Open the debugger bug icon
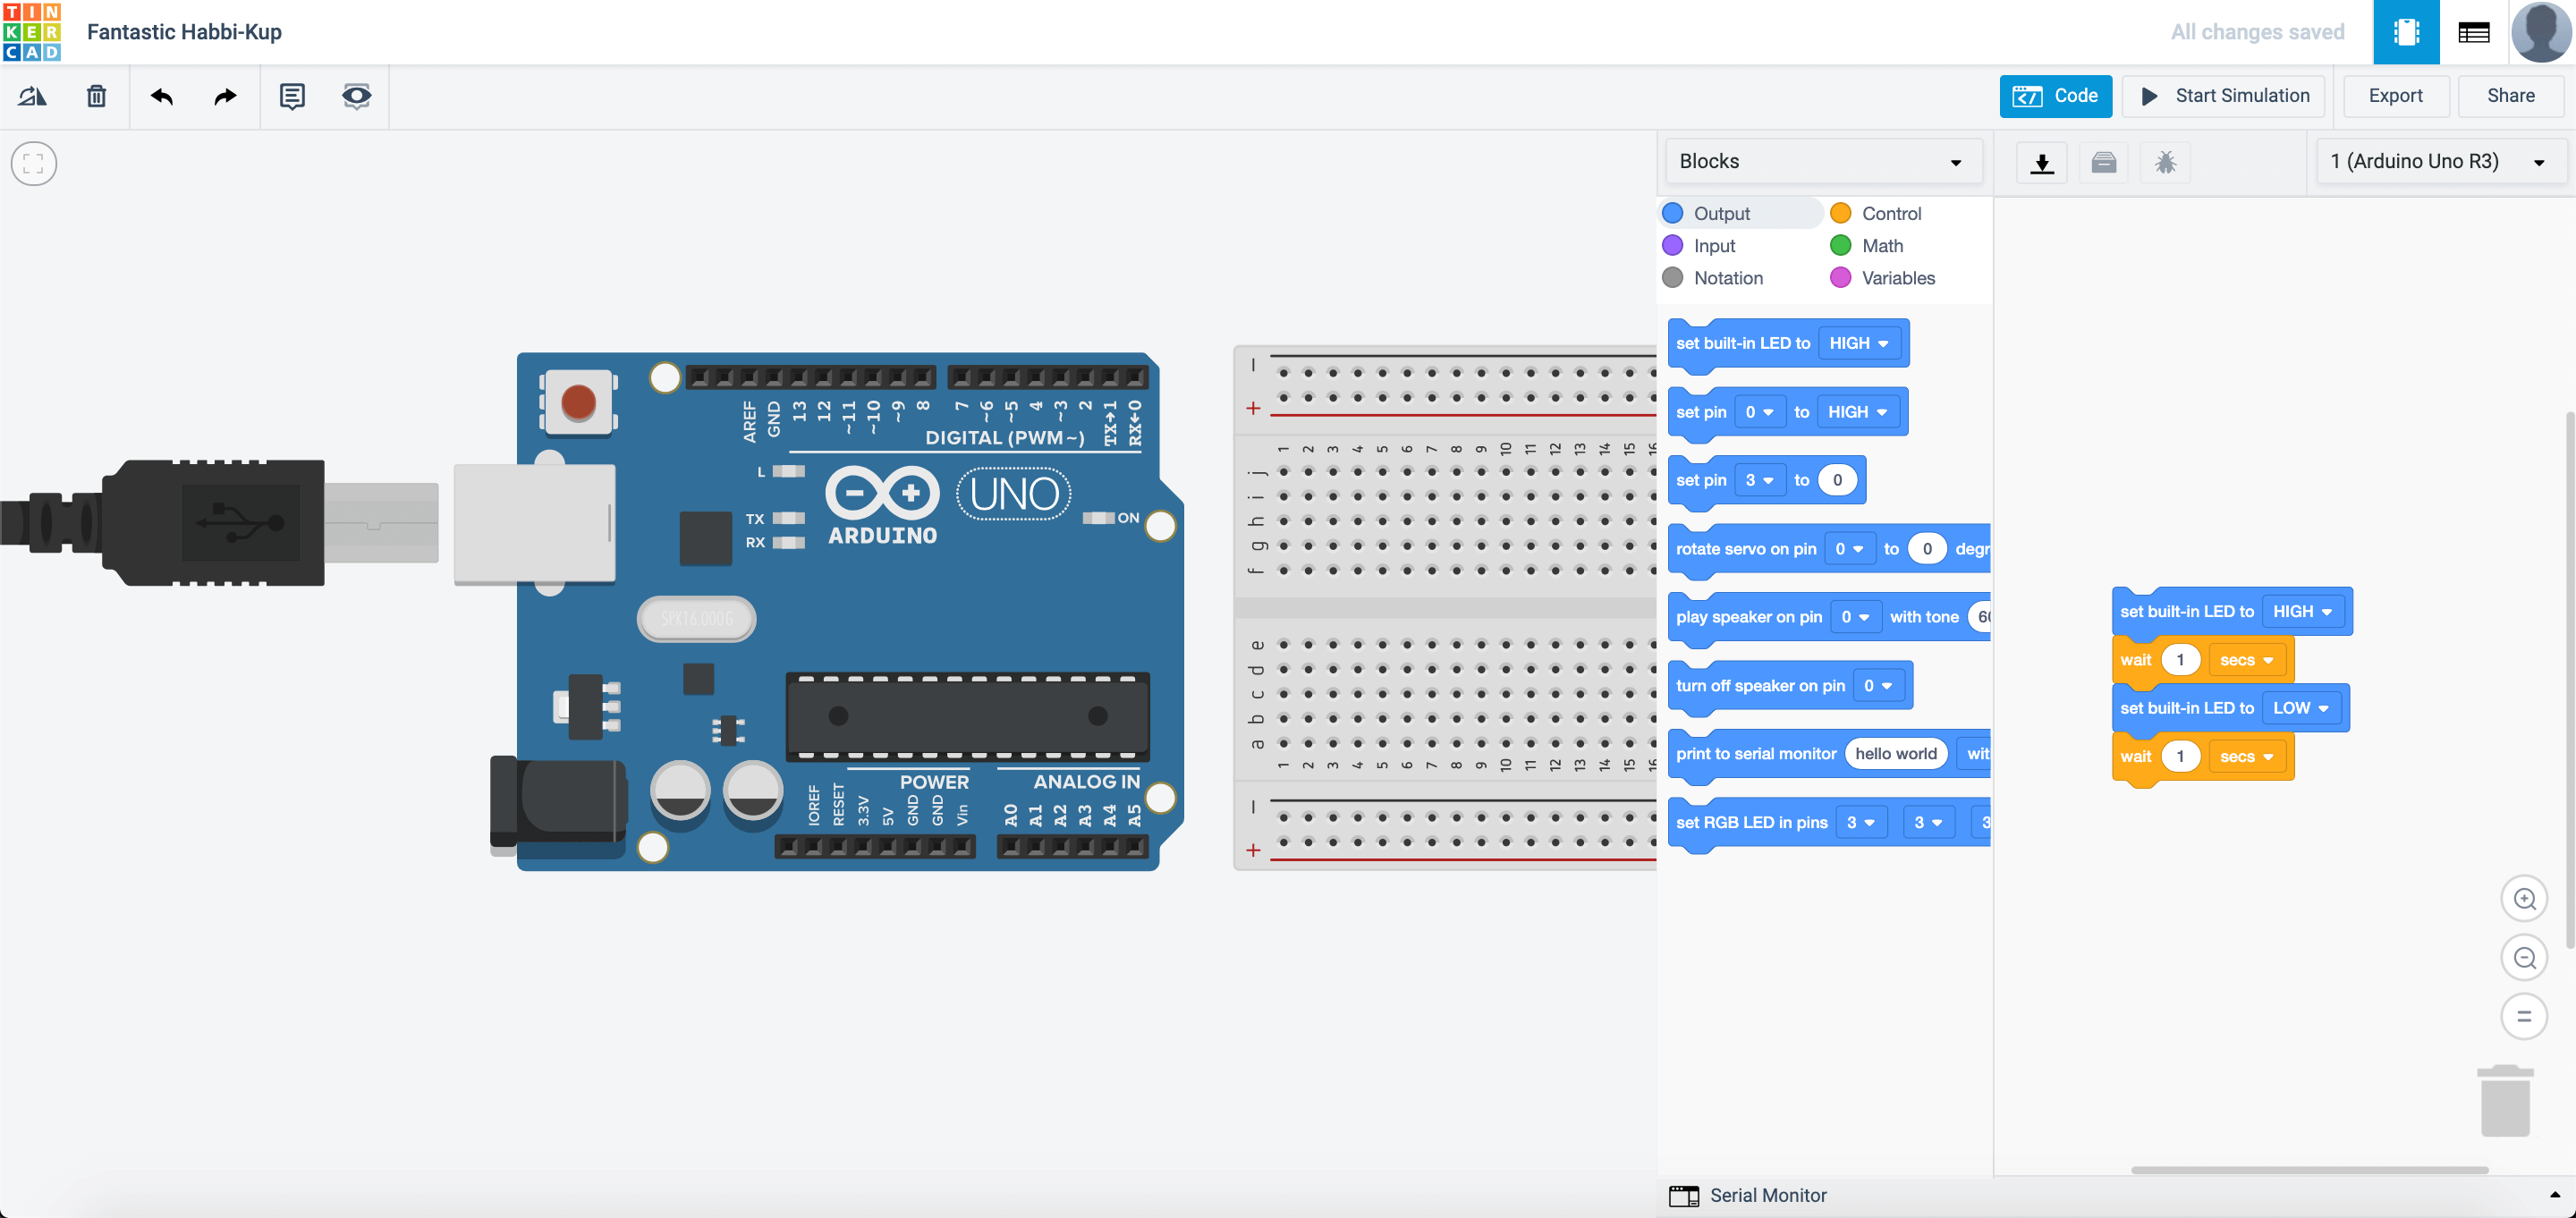Viewport: 2576px width, 1218px height. click(x=2167, y=162)
